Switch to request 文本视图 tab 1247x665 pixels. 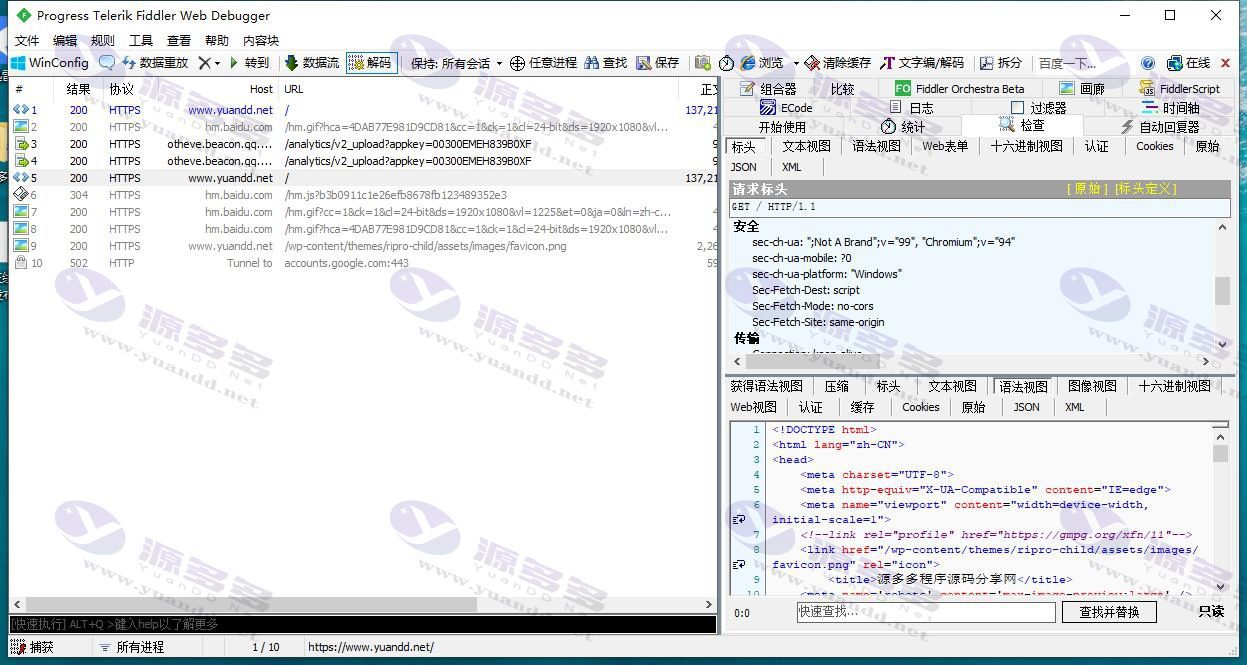click(806, 146)
